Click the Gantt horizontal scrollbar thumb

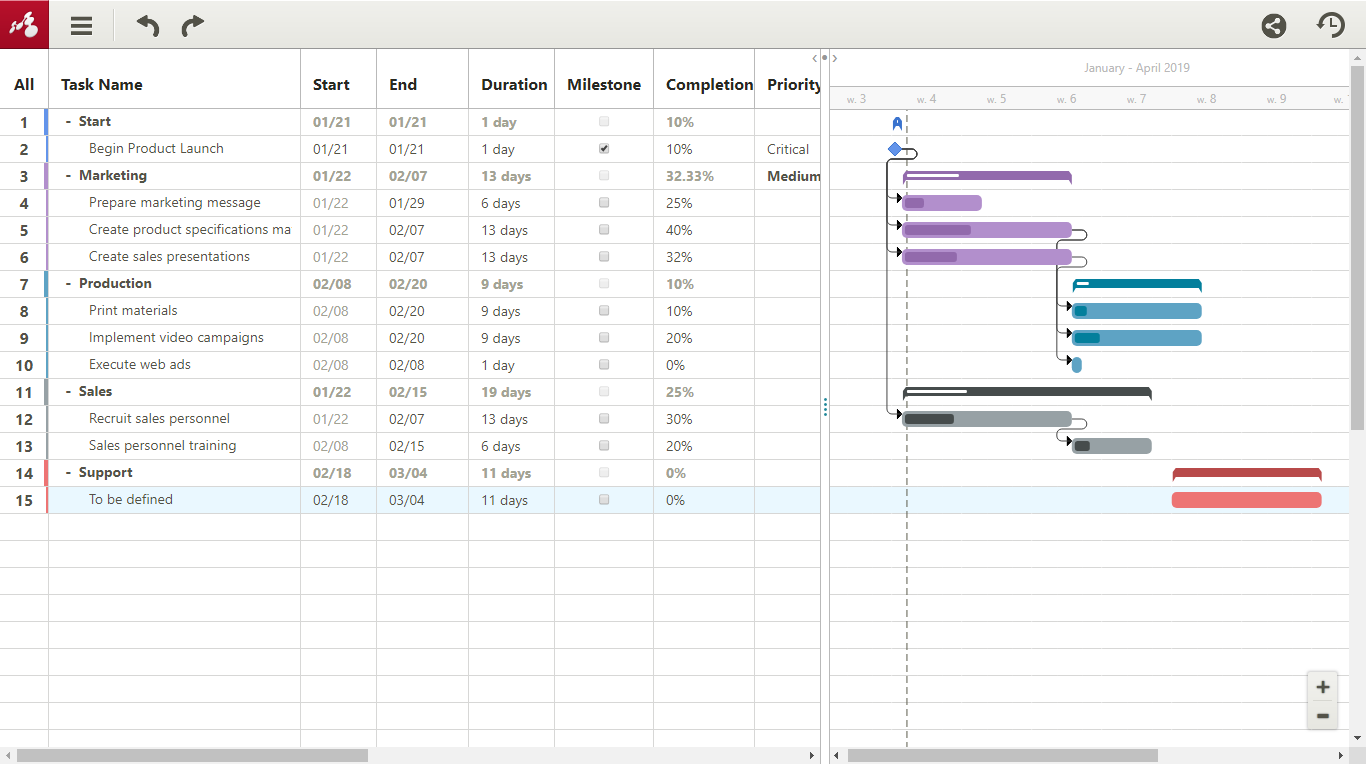pos(1002,756)
